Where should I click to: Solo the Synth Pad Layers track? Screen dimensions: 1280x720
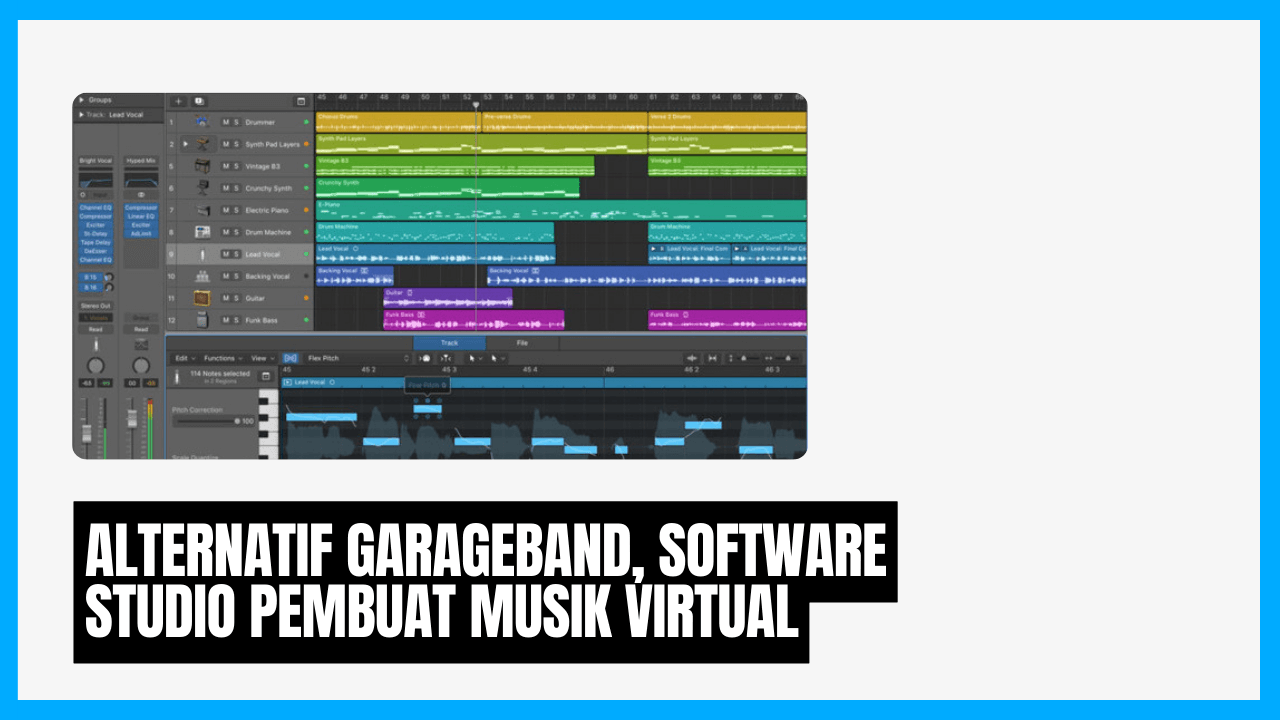tap(236, 144)
